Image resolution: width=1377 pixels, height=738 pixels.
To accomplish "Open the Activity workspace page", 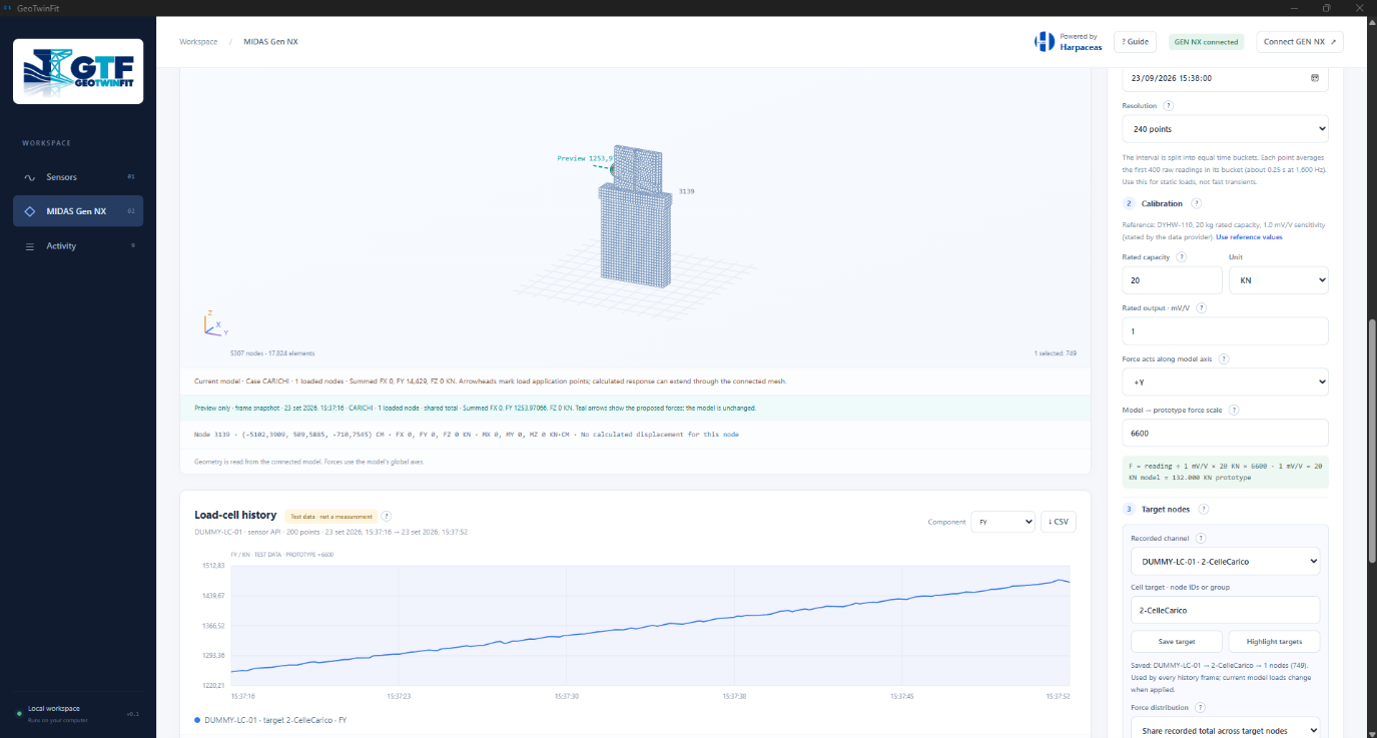I will [78, 246].
